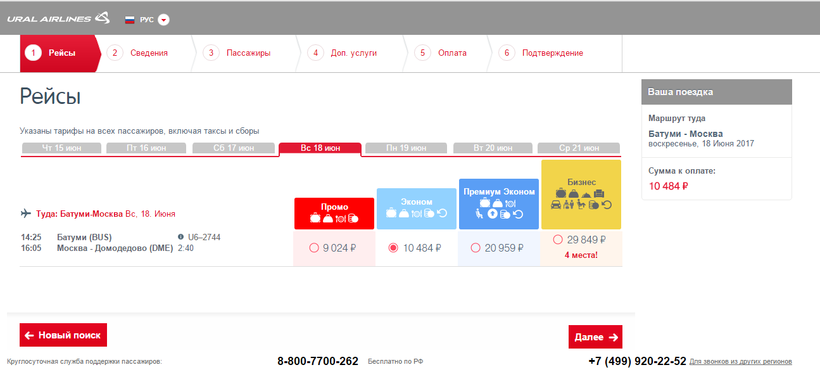Switch to the Пн 19 июн date tab
820x372 pixels.
click(x=405, y=148)
